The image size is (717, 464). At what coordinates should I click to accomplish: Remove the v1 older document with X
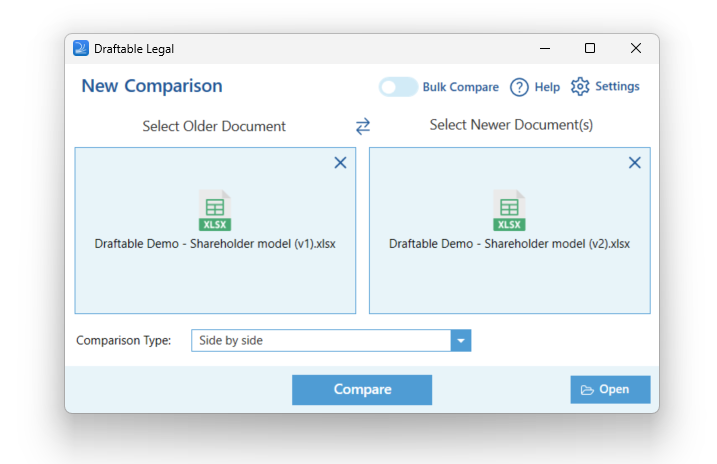[340, 163]
